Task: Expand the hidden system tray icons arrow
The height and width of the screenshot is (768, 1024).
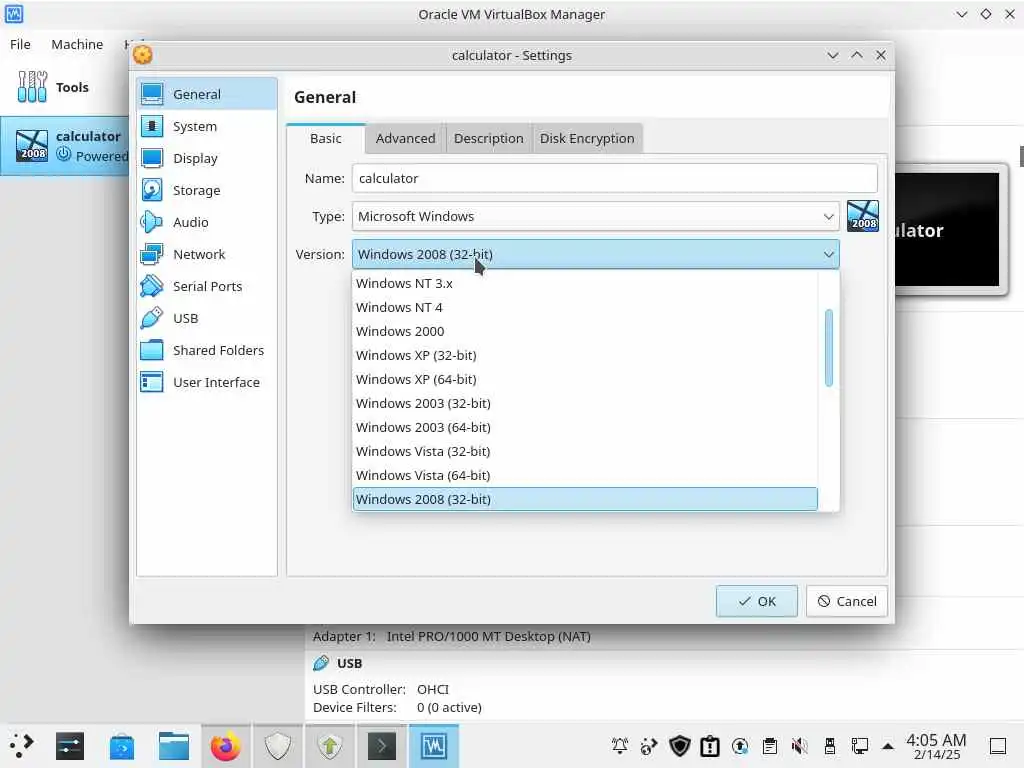Action: click(888, 746)
